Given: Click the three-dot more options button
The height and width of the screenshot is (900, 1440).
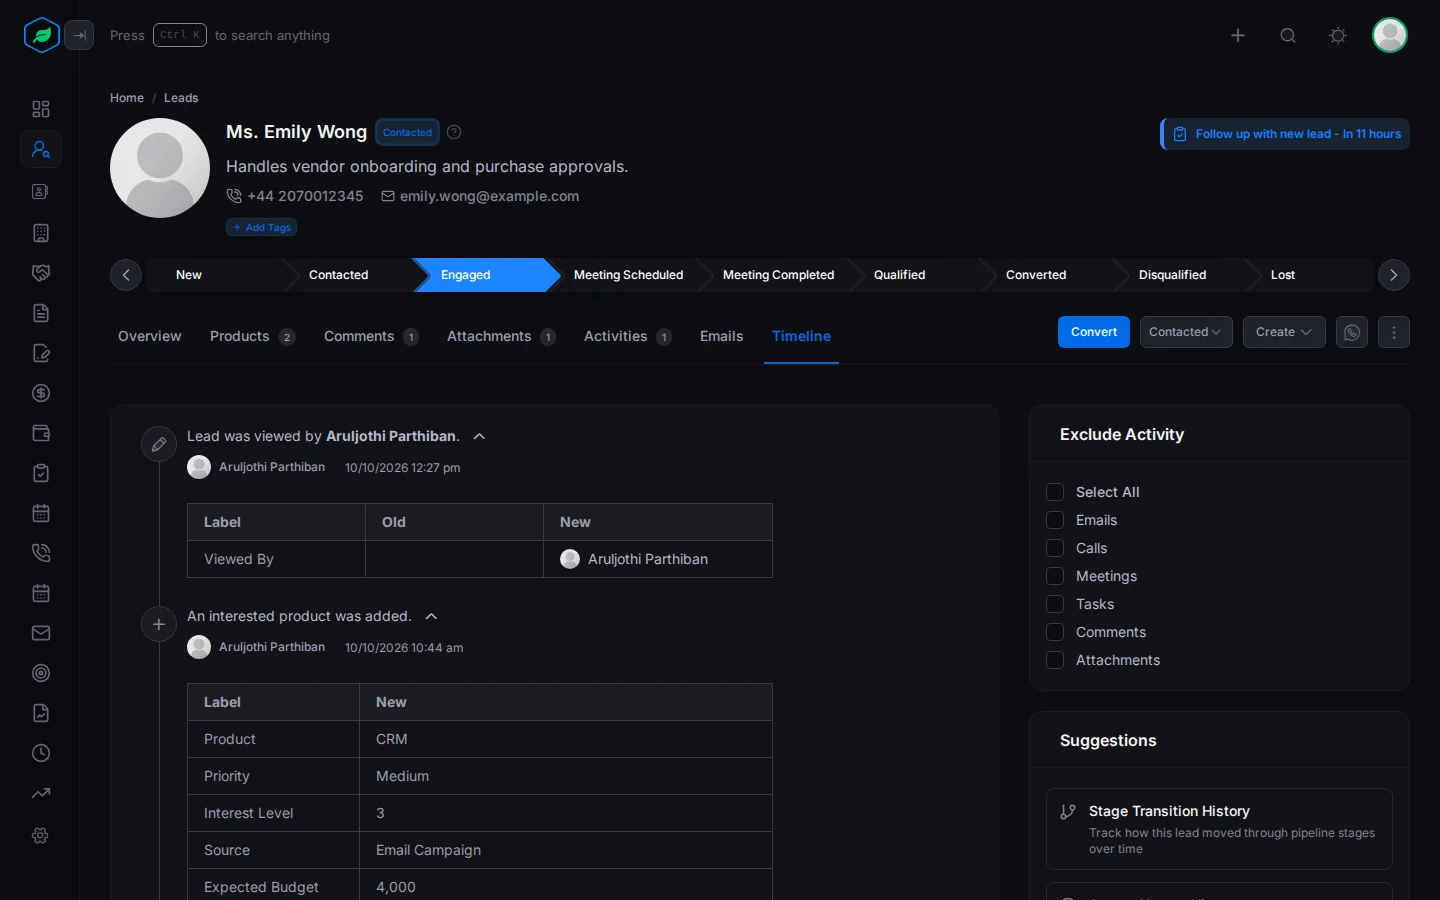Looking at the screenshot, I should [x=1394, y=332].
